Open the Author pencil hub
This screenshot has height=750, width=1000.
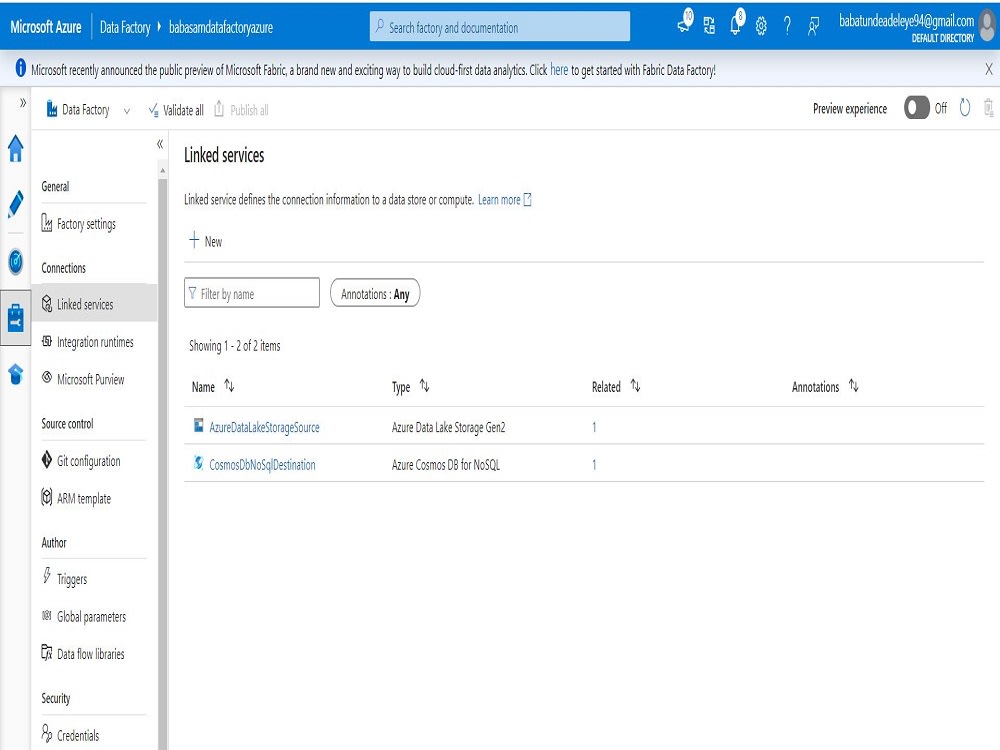point(15,204)
